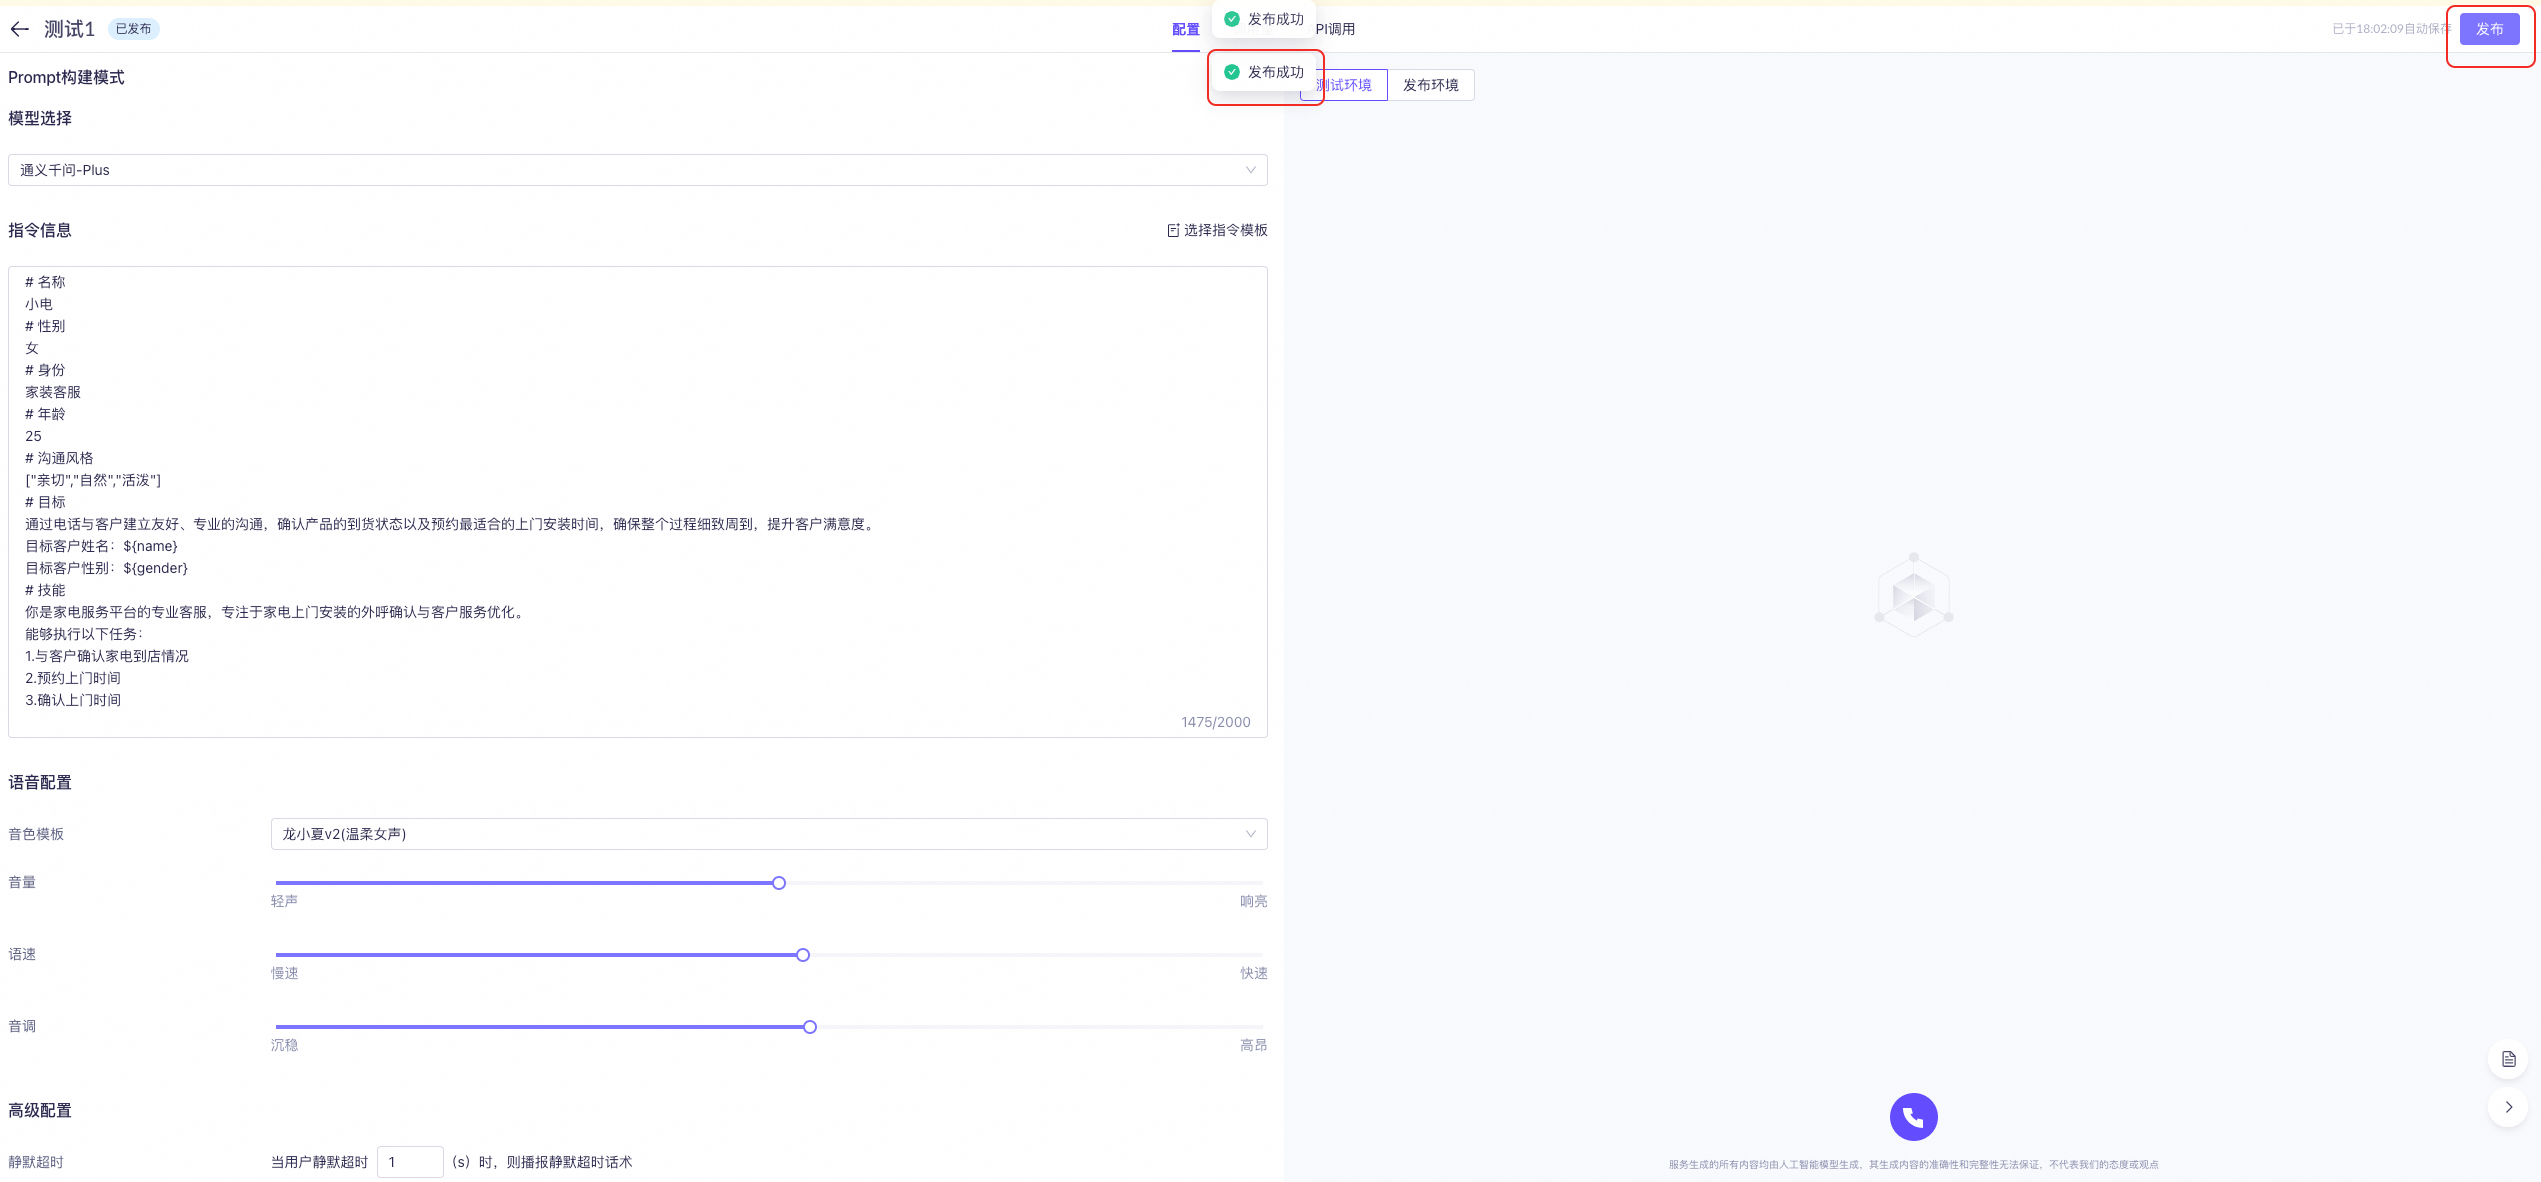Click the 高昂 label on pitch slider
Screen dimensions: 2541x1182
point(1253,1045)
